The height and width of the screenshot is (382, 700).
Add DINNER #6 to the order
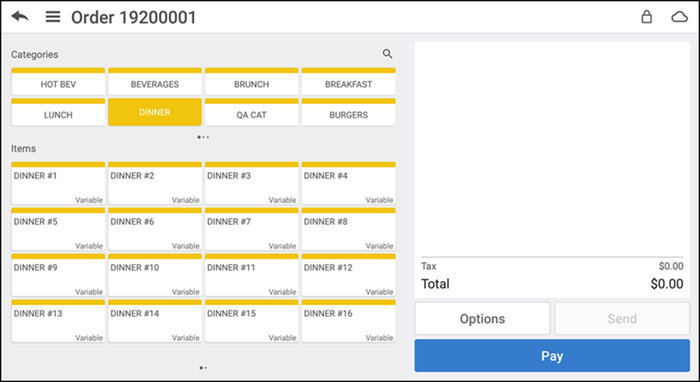155,229
